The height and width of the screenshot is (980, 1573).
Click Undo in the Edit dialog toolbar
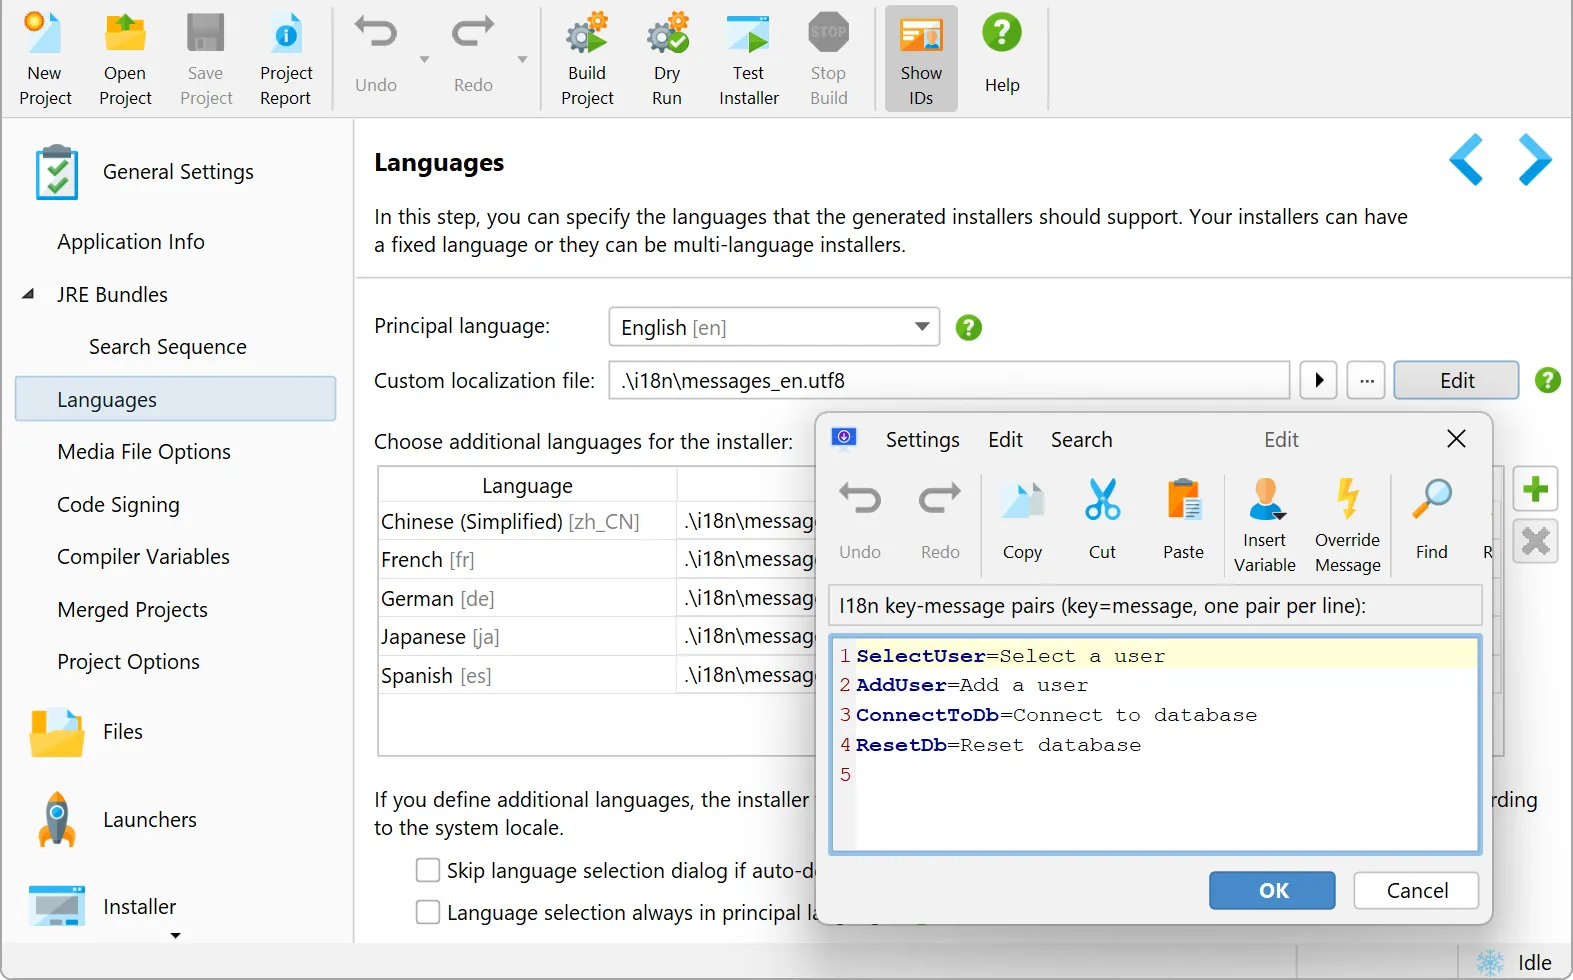coord(860,520)
